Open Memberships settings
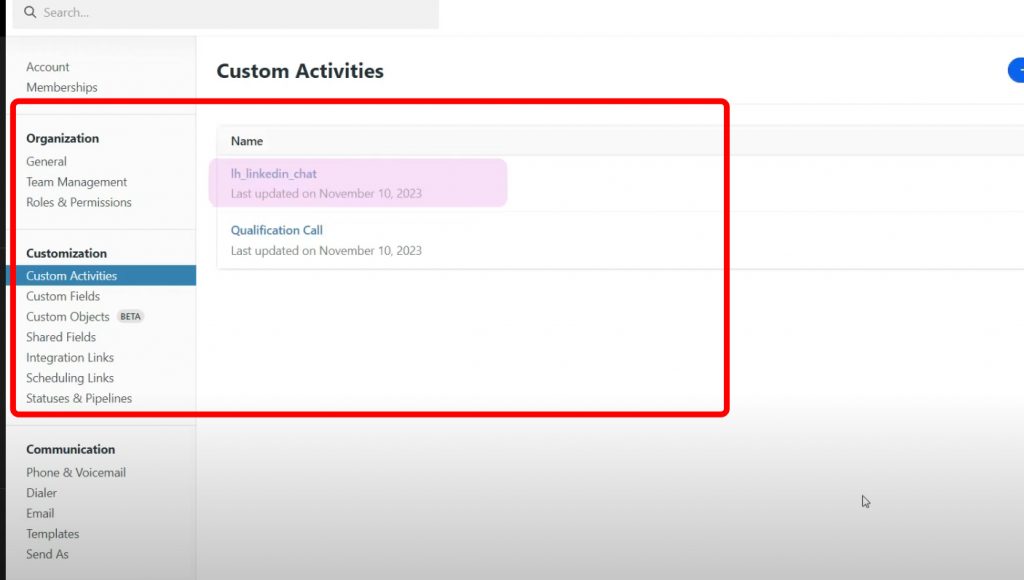Image resolution: width=1024 pixels, height=580 pixels. 61,87
